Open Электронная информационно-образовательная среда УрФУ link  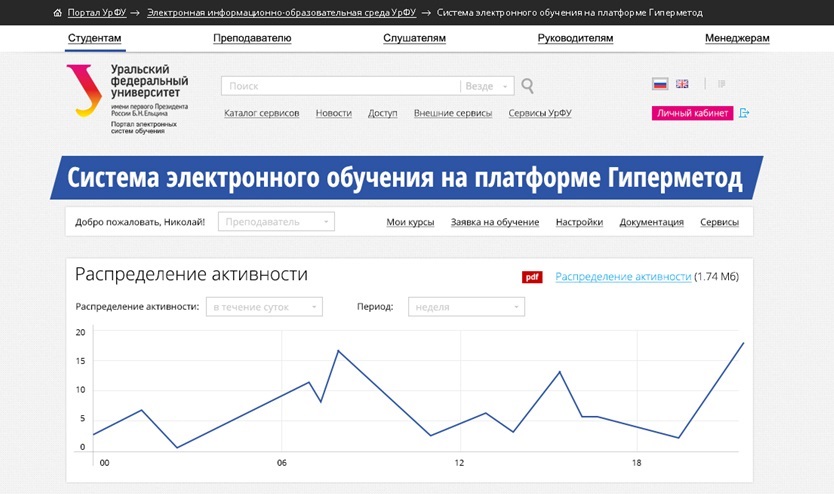click(x=281, y=13)
